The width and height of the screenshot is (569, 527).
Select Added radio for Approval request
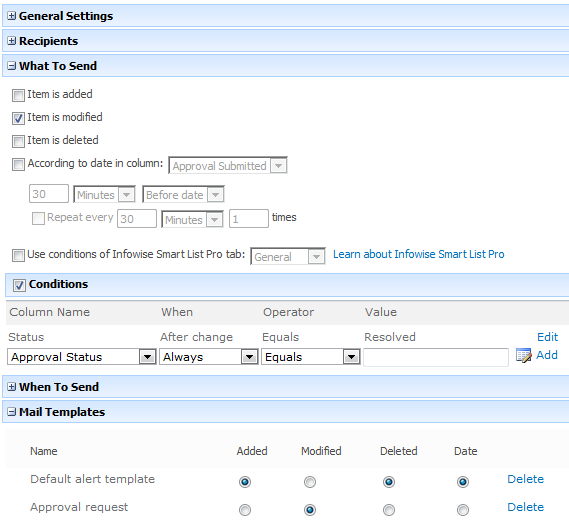[245, 510]
